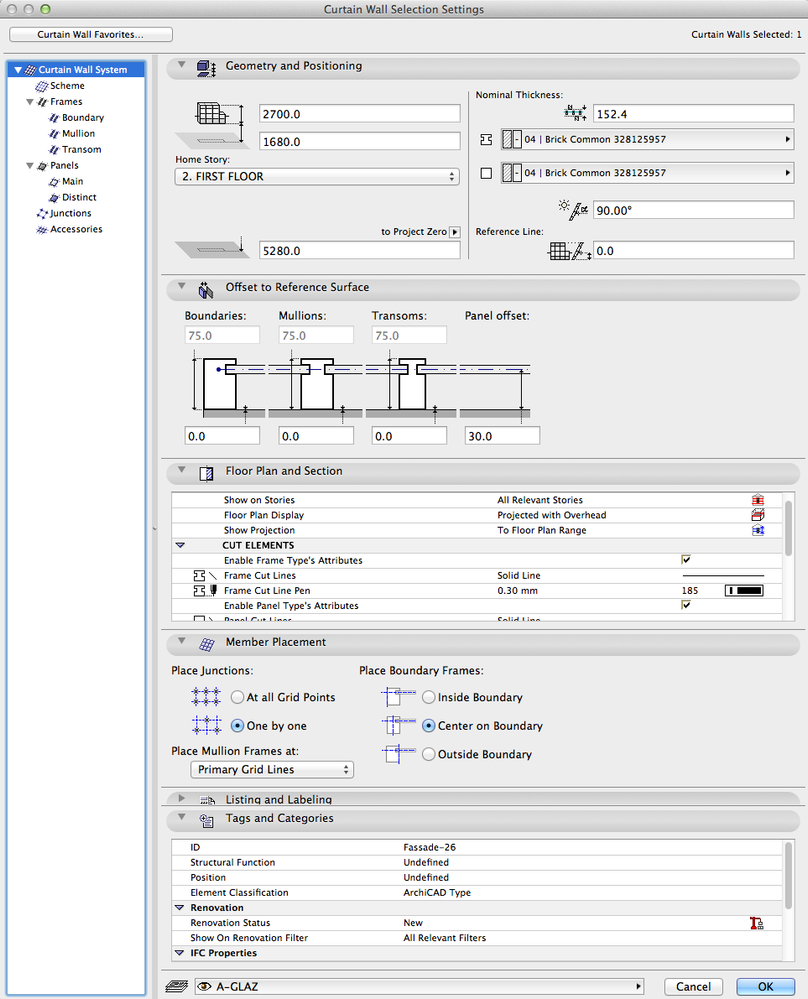This screenshot has width=808, height=999.
Task: Collapse the Geometry and Positioning panel
Action: coord(181,67)
